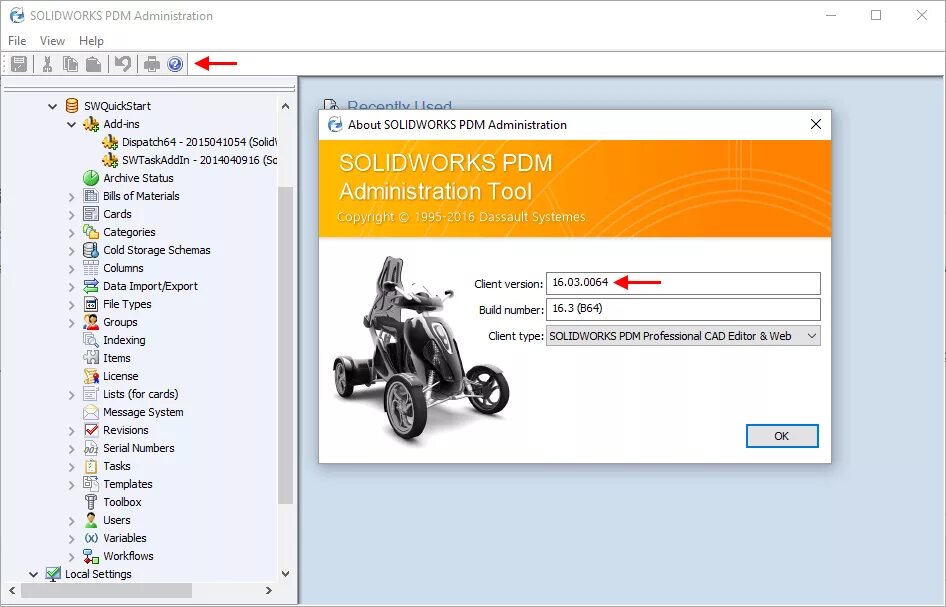Screen dimensions: 946x607
Task: Expand the Cards node
Action: point(71,215)
